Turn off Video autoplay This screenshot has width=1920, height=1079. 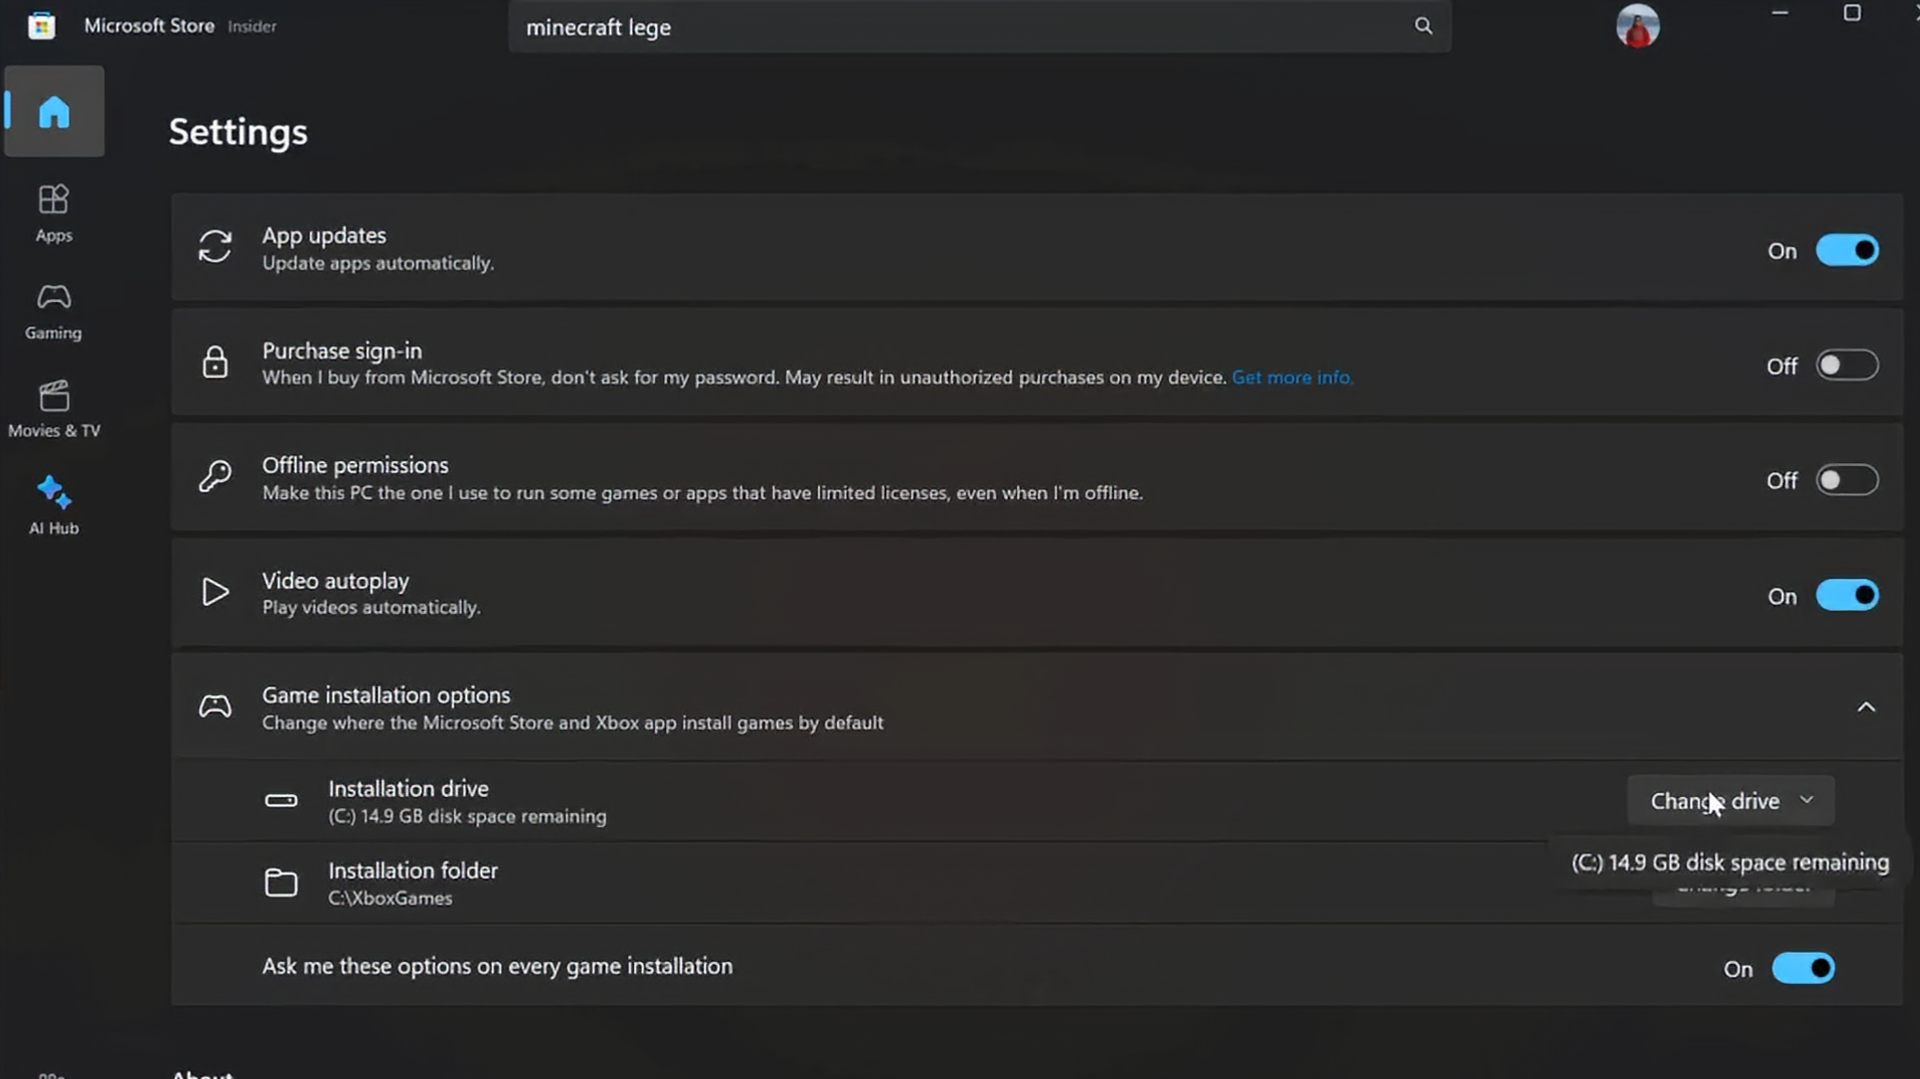[1846, 595]
